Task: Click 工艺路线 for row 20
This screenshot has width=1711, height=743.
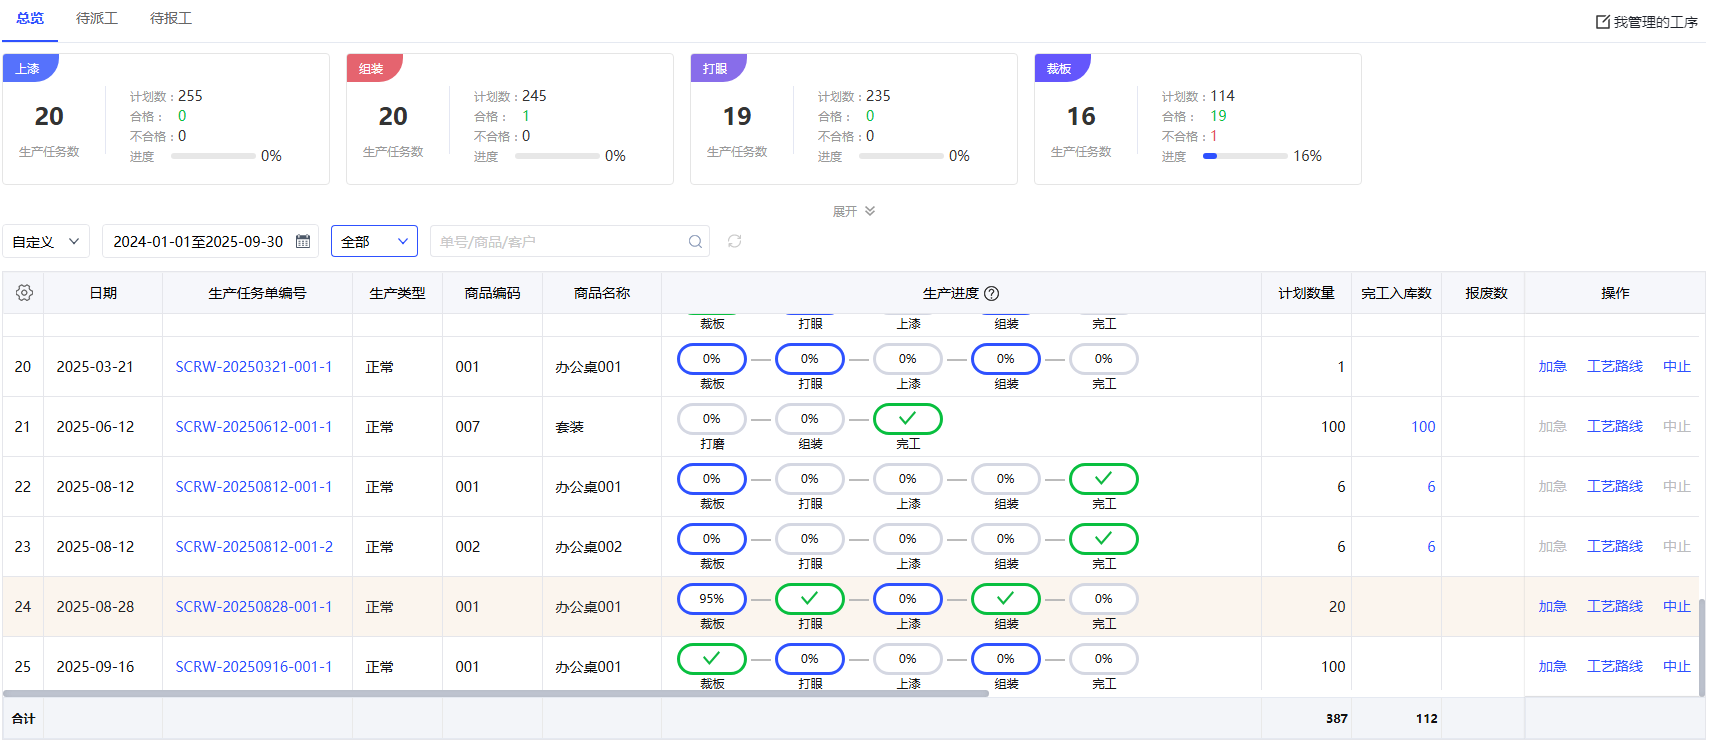Action: 1614,367
